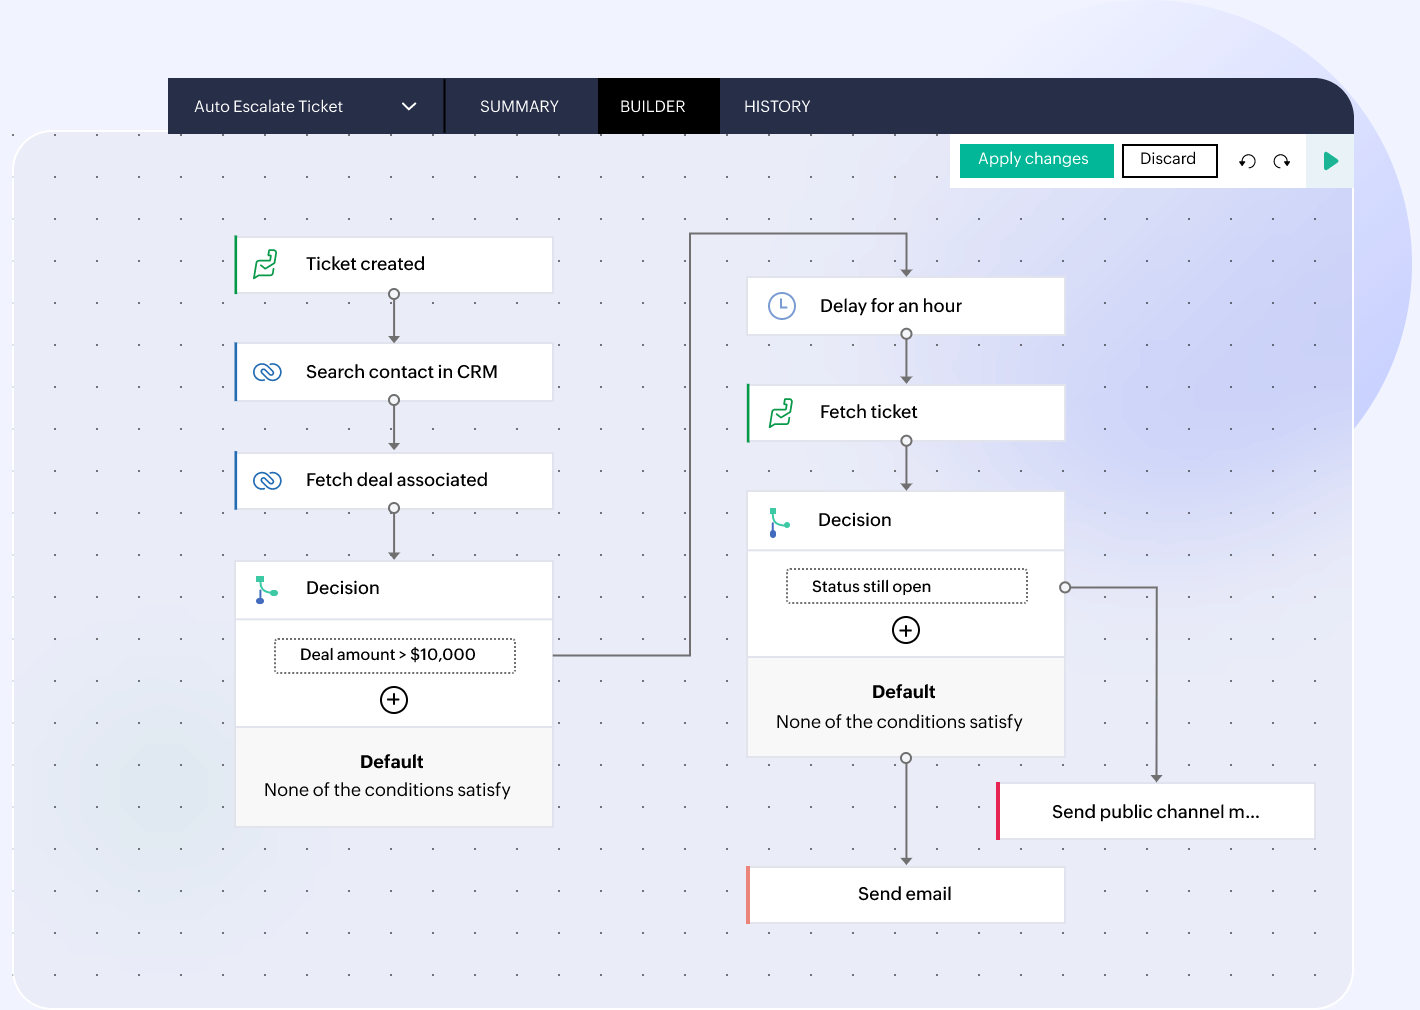Edit the Deal amount > $10,000 condition
The image size is (1420, 1010).
(x=394, y=655)
